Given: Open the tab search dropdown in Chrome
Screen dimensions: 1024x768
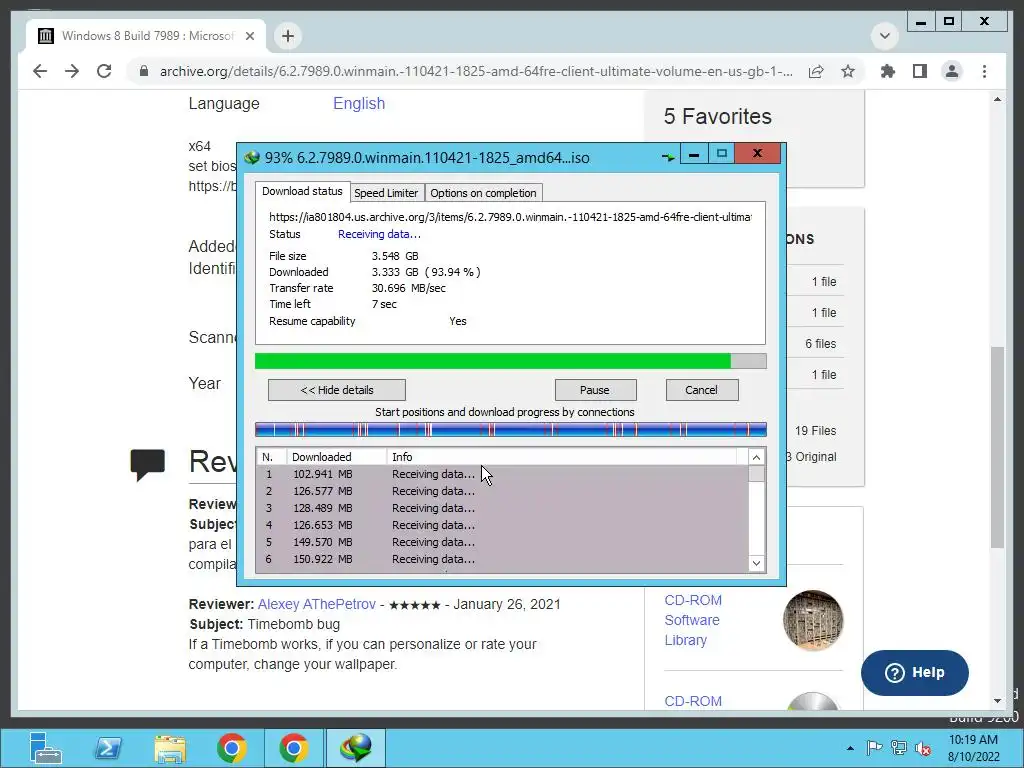Looking at the screenshot, I should coord(885,35).
